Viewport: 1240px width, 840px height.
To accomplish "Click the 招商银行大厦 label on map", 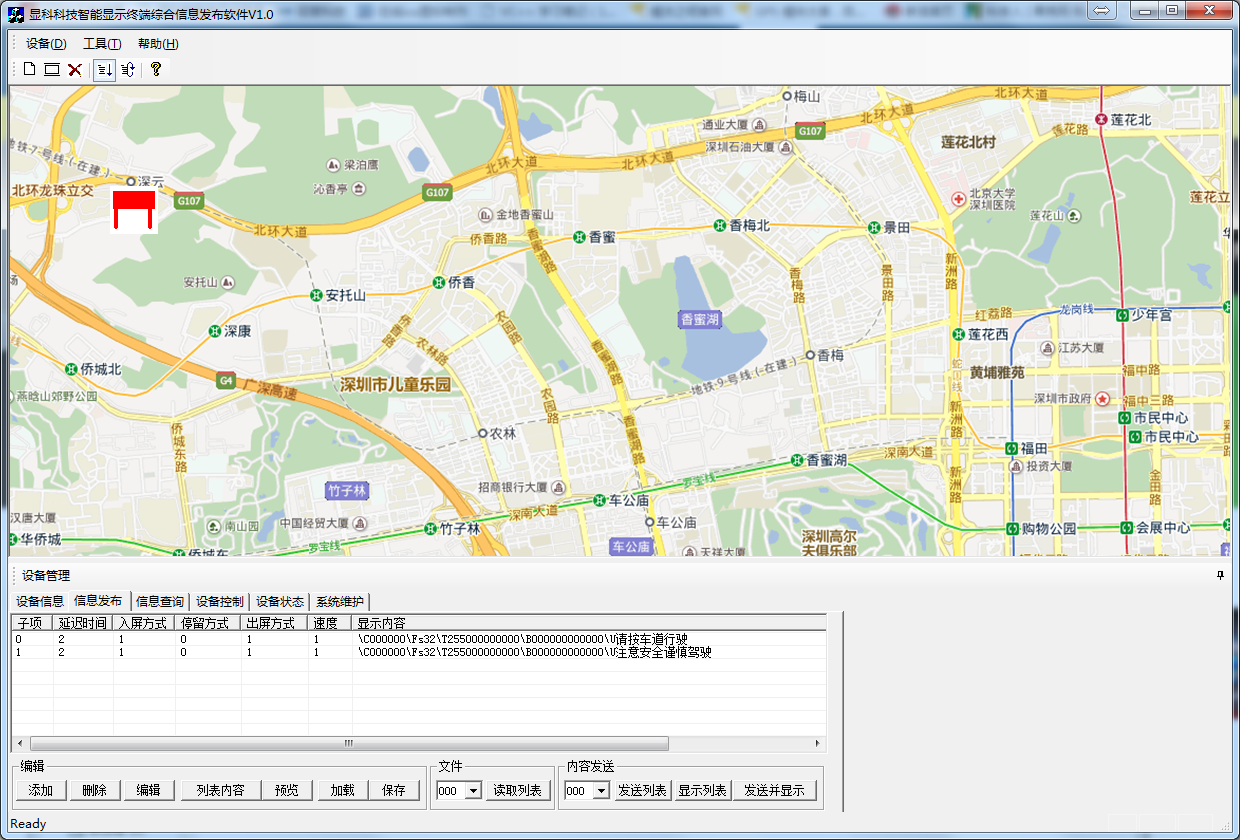I will [x=513, y=487].
